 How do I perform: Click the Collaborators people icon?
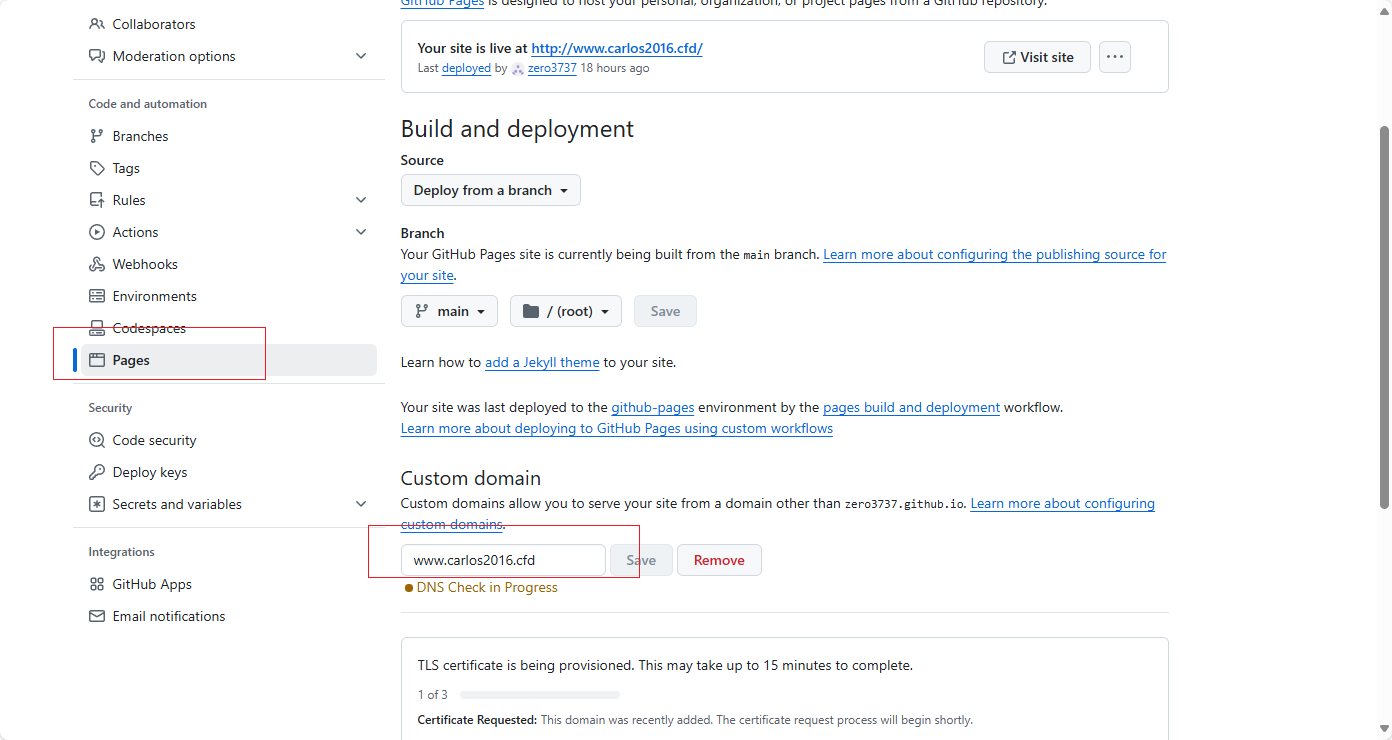pyautogui.click(x=97, y=24)
